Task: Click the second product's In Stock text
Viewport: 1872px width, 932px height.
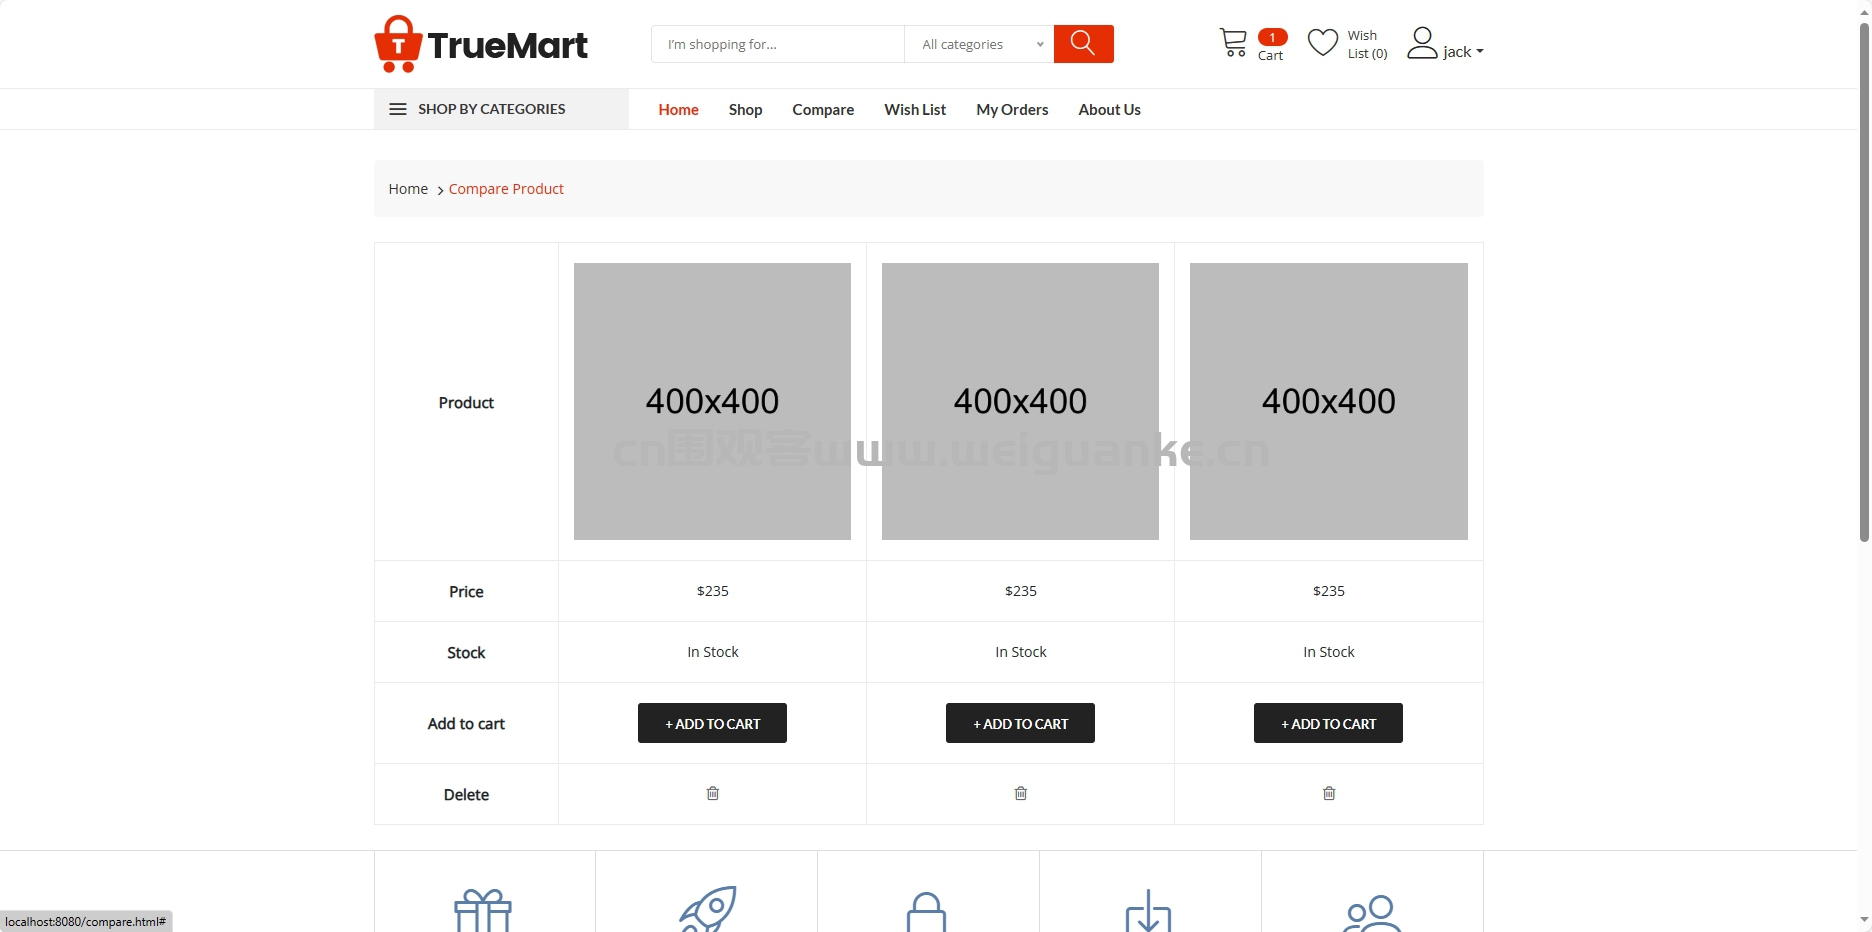Action: click(x=1021, y=652)
